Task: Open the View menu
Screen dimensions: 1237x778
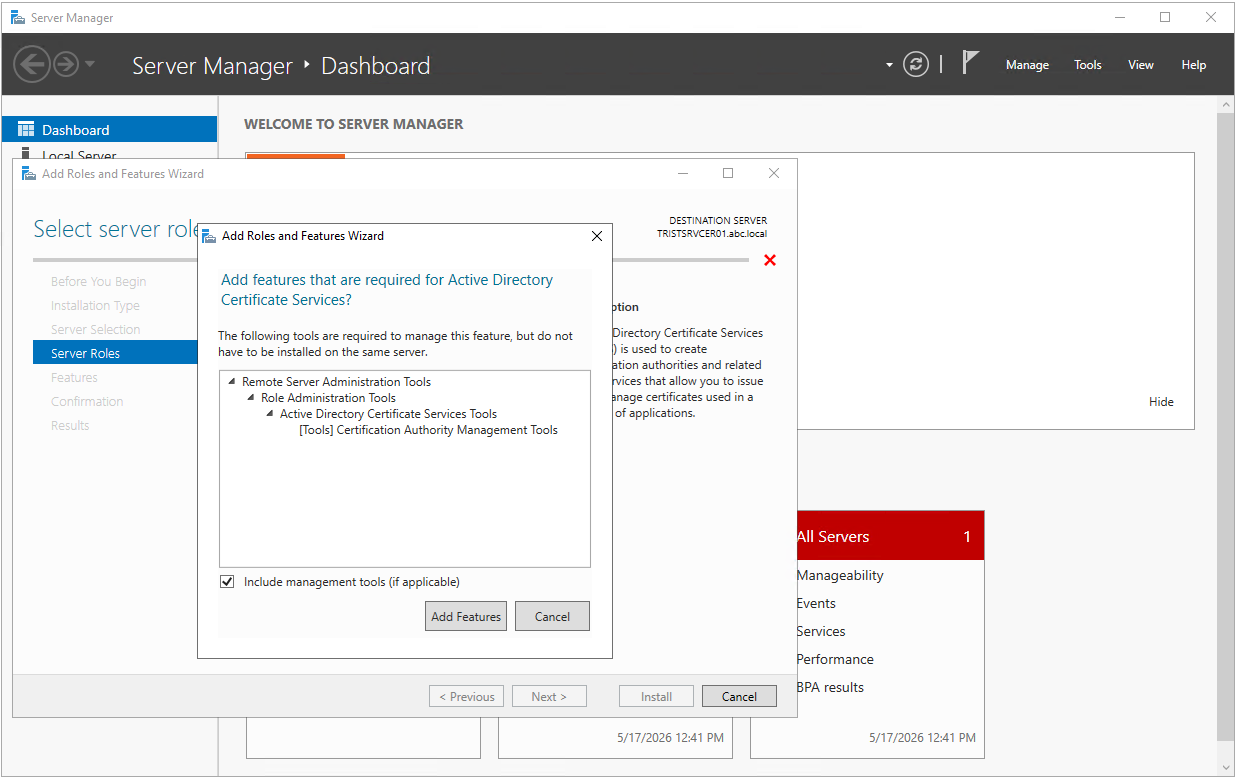Action: pos(1141,65)
